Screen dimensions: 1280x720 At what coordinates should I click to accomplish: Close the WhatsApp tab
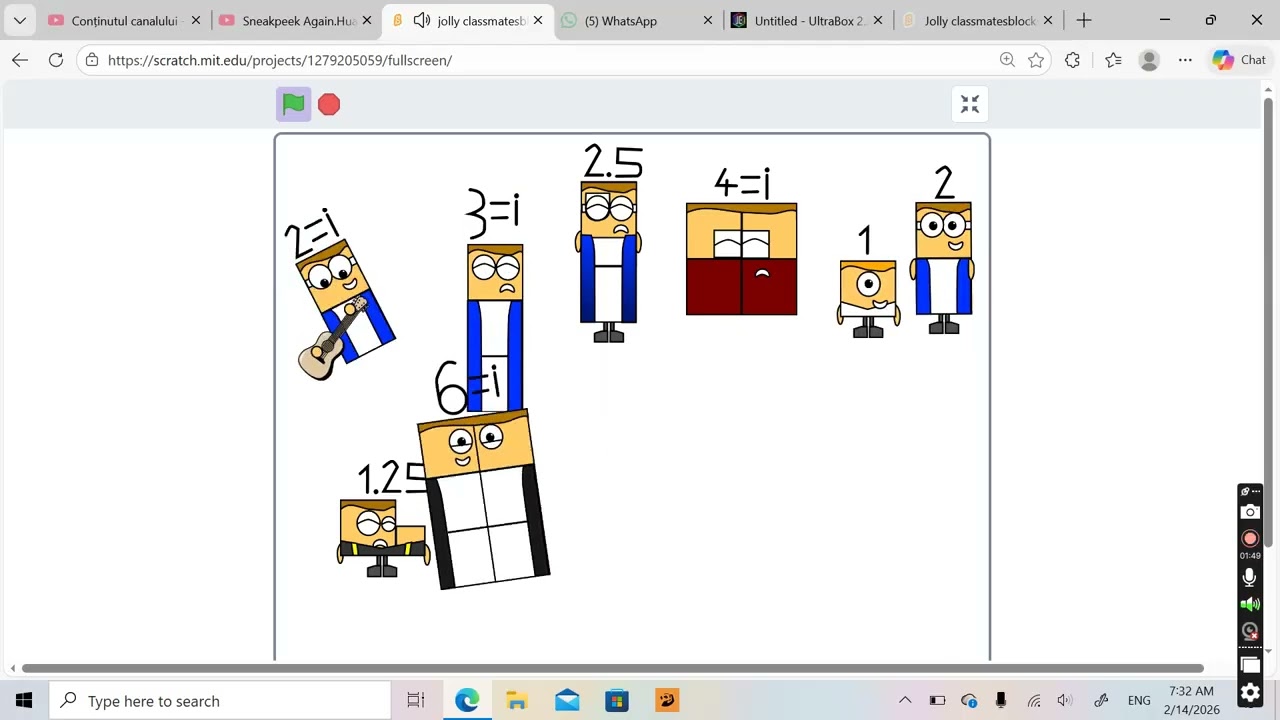(709, 20)
